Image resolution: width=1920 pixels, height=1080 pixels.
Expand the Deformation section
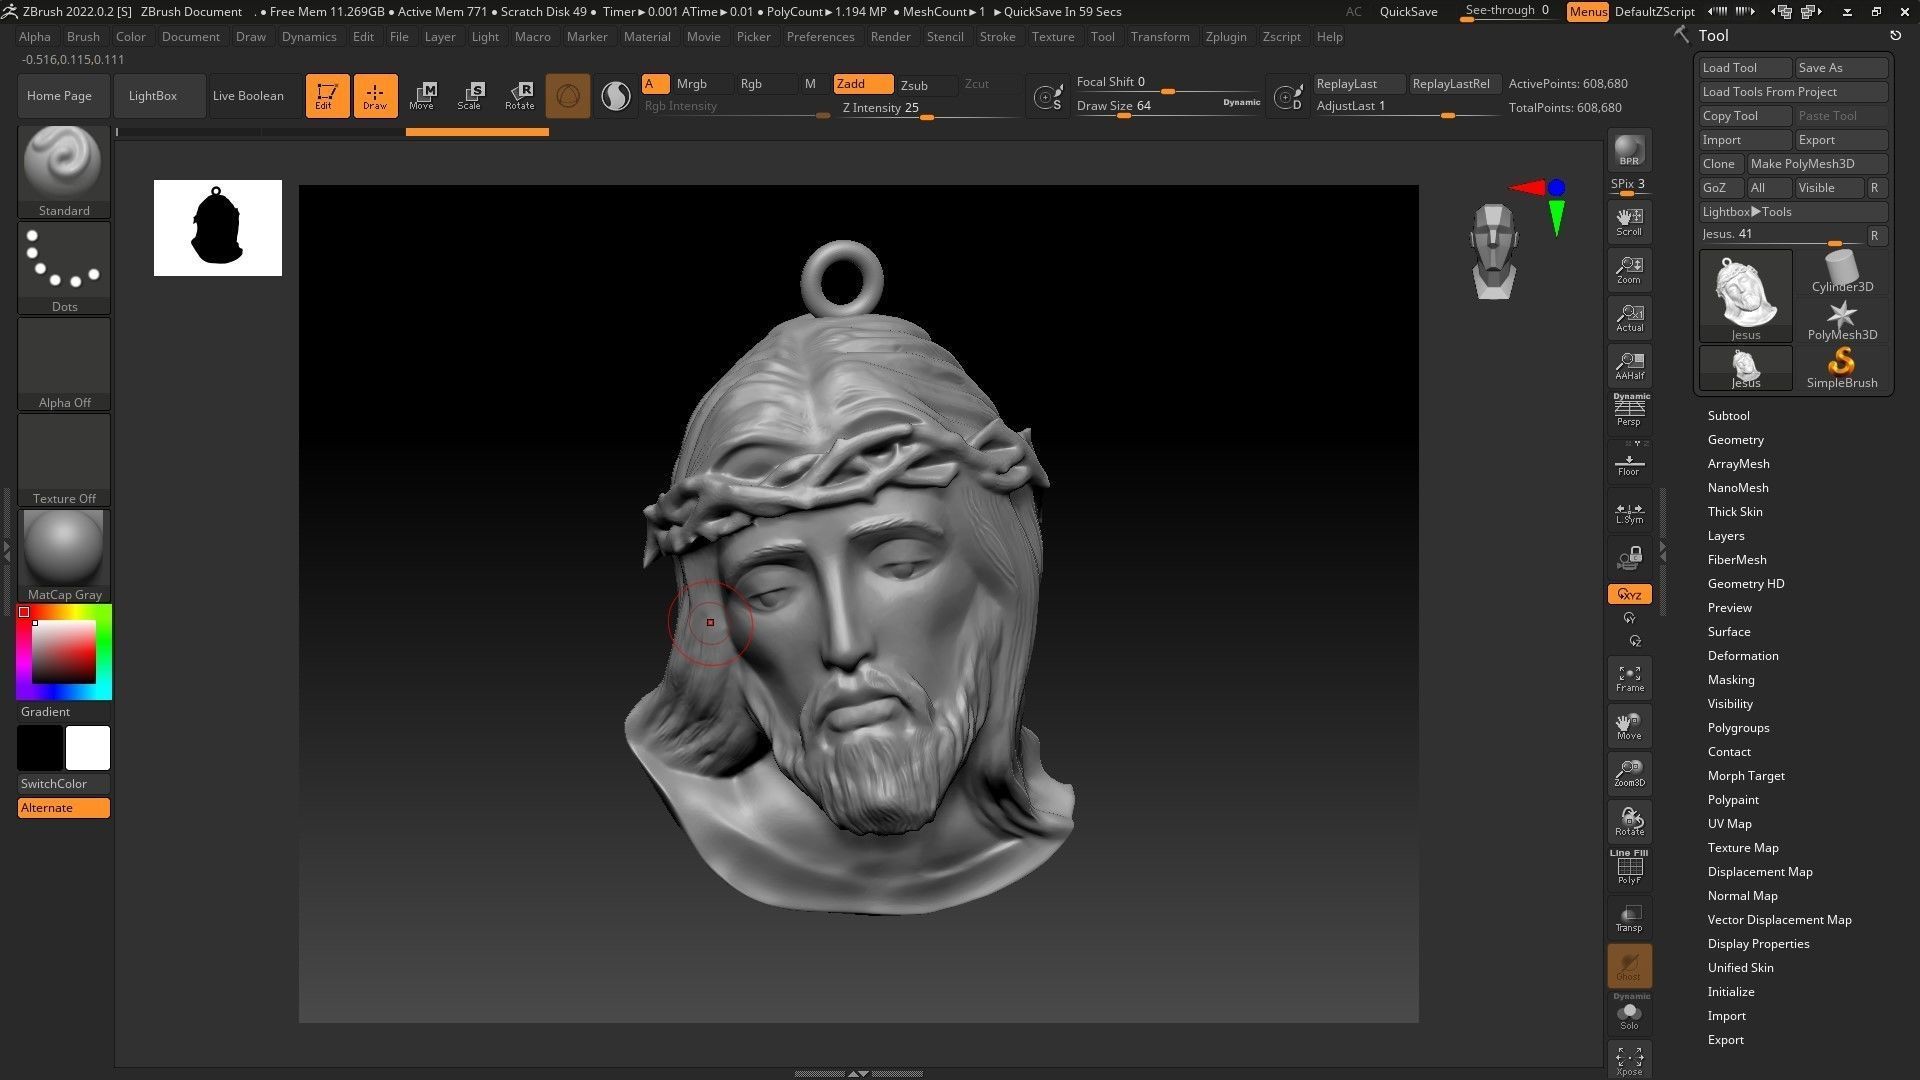click(1742, 655)
